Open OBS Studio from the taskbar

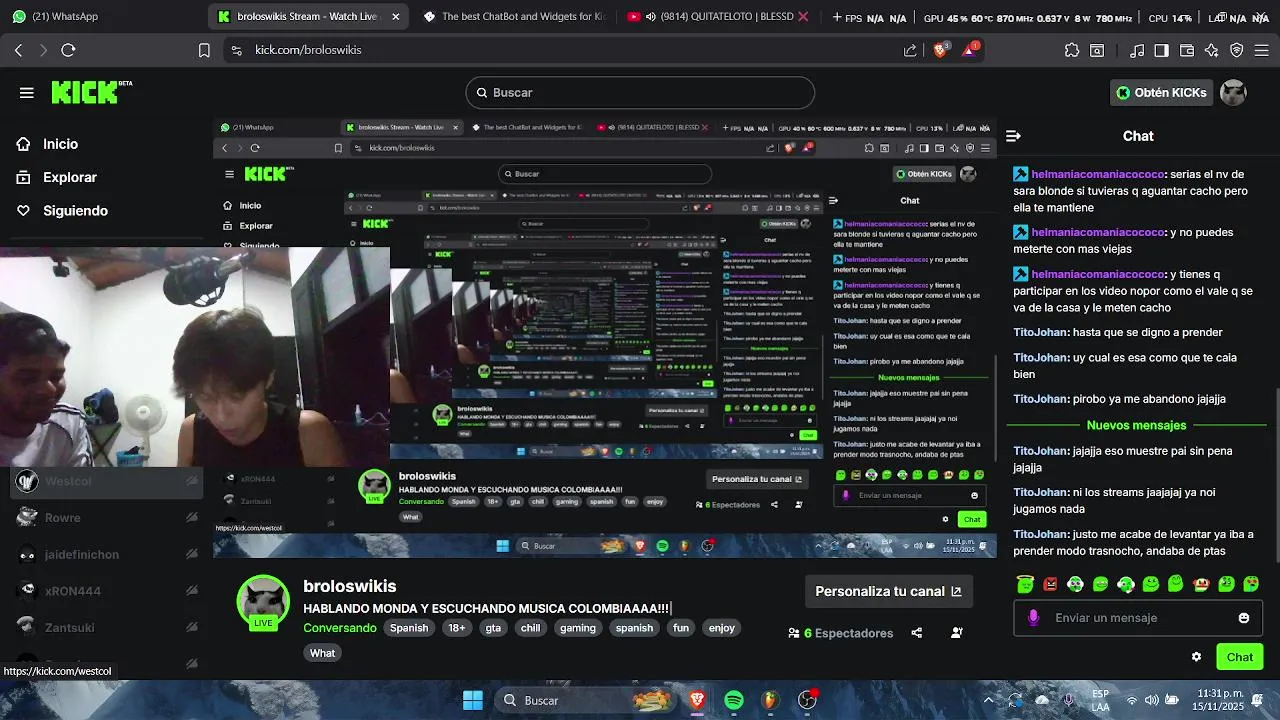[x=807, y=700]
